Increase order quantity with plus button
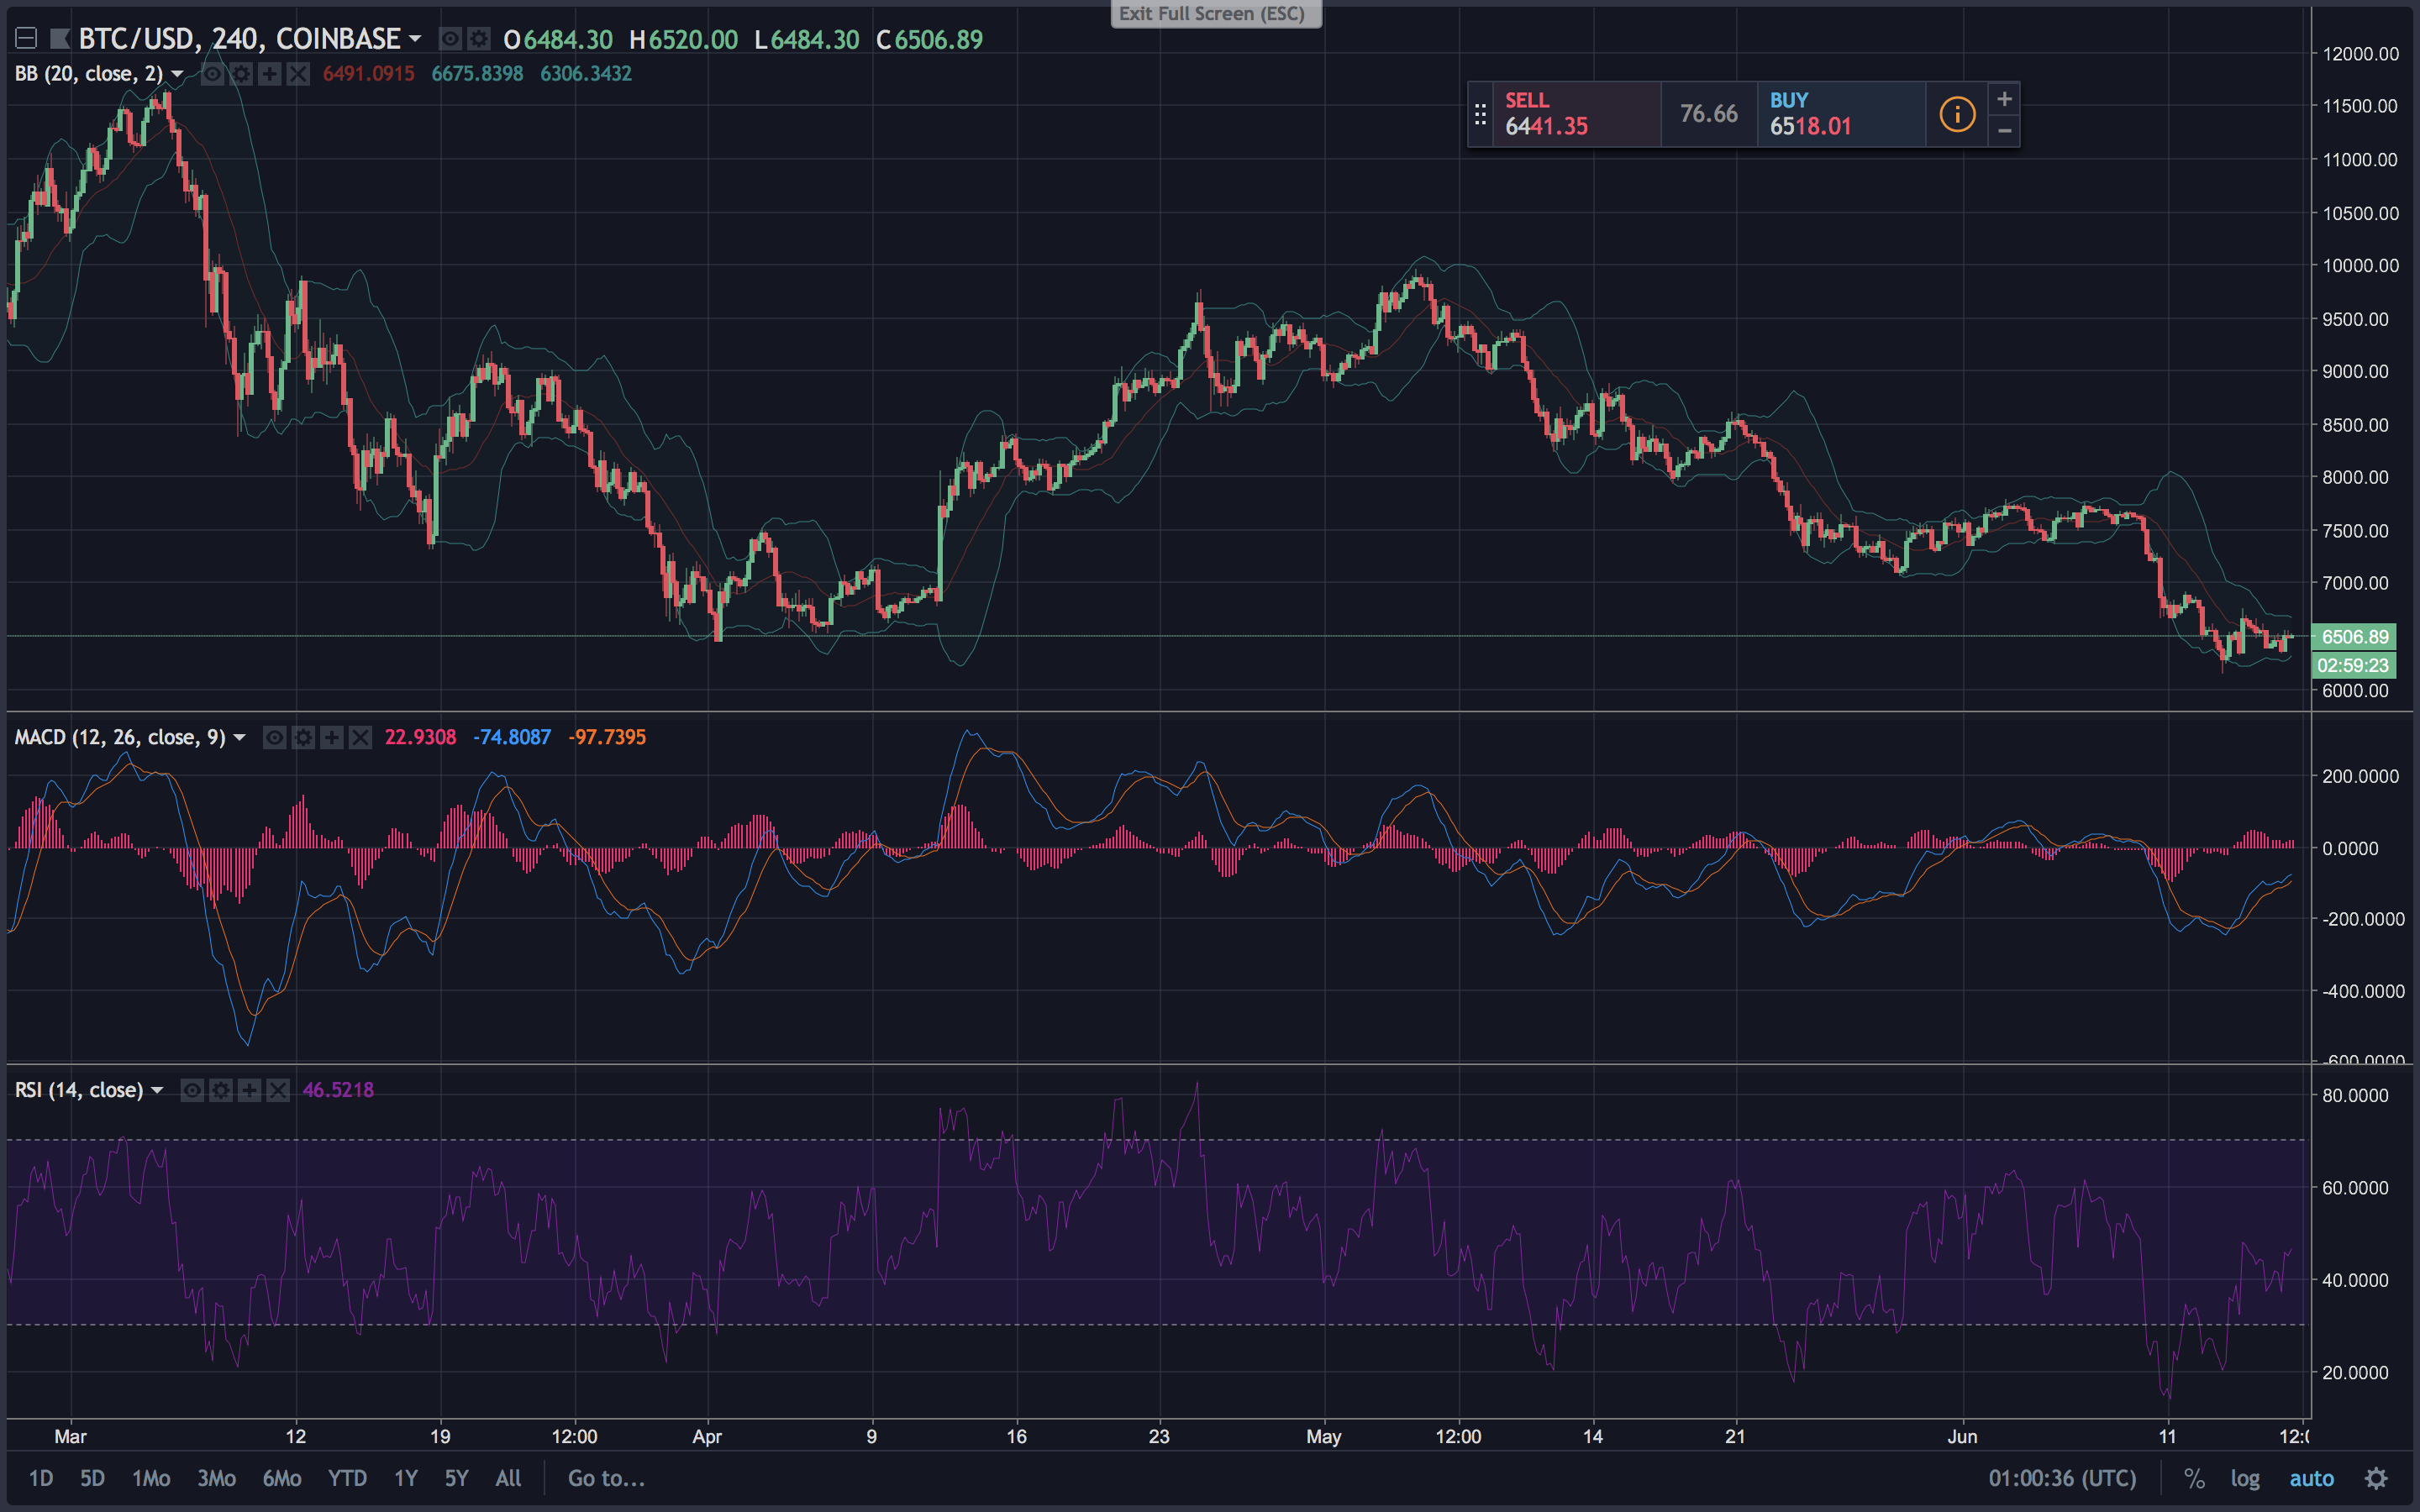 coord(2004,99)
